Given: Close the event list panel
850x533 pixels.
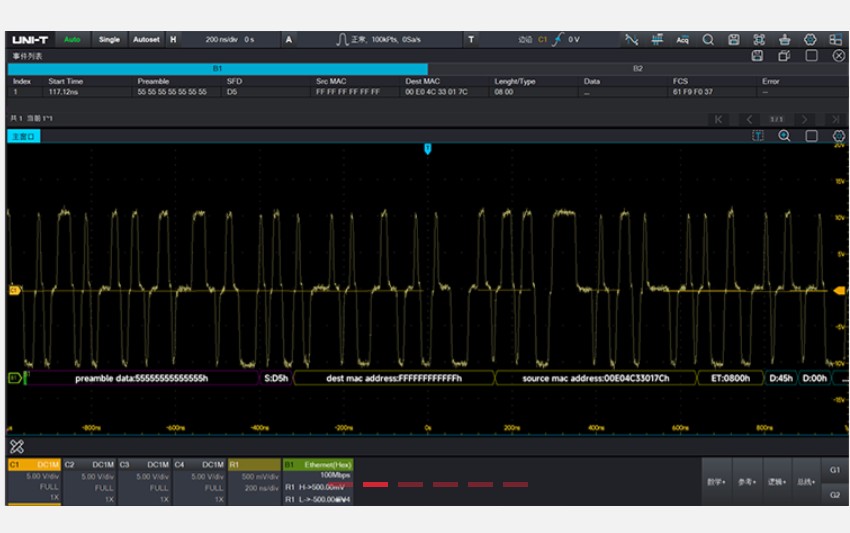Looking at the screenshot, I should tap(838, 56).
